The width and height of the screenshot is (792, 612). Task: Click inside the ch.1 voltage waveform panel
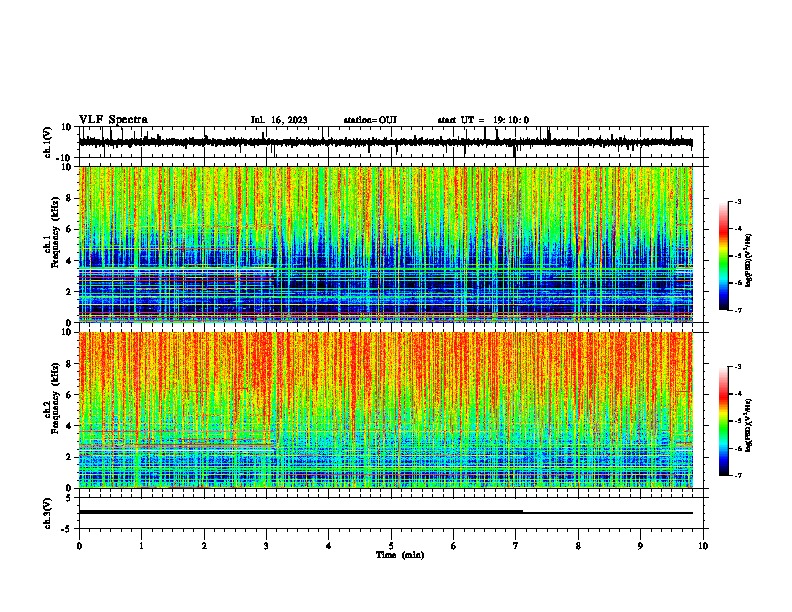393,142
